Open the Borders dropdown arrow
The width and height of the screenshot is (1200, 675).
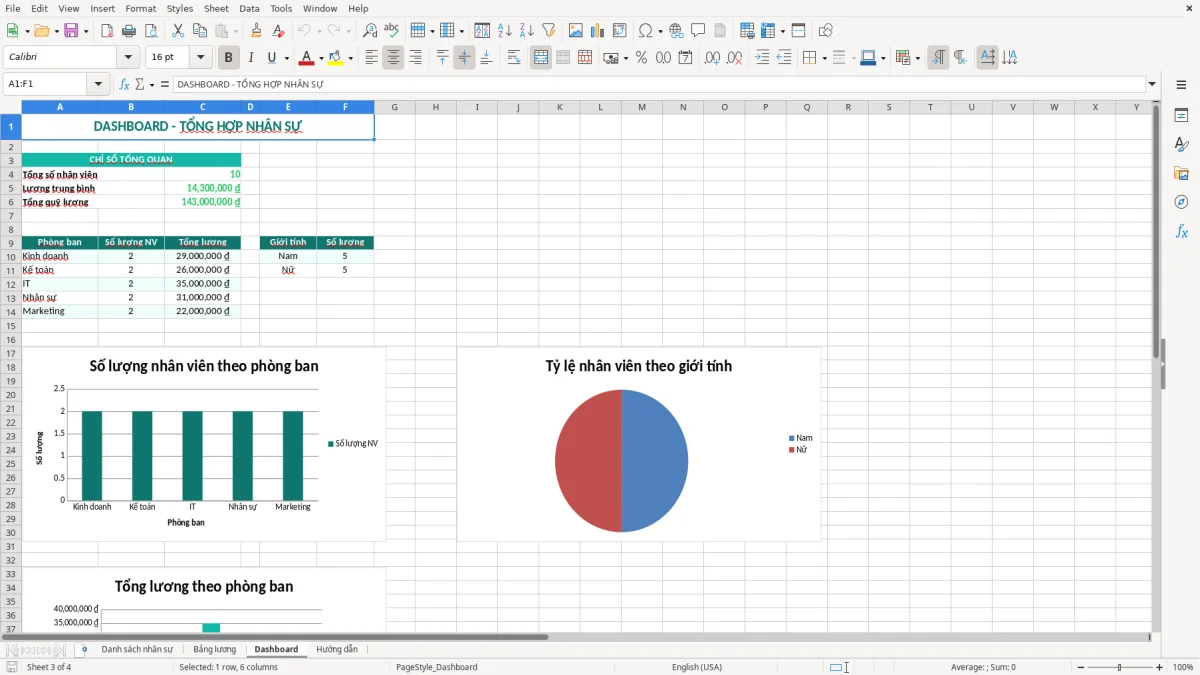coord(823,58)
